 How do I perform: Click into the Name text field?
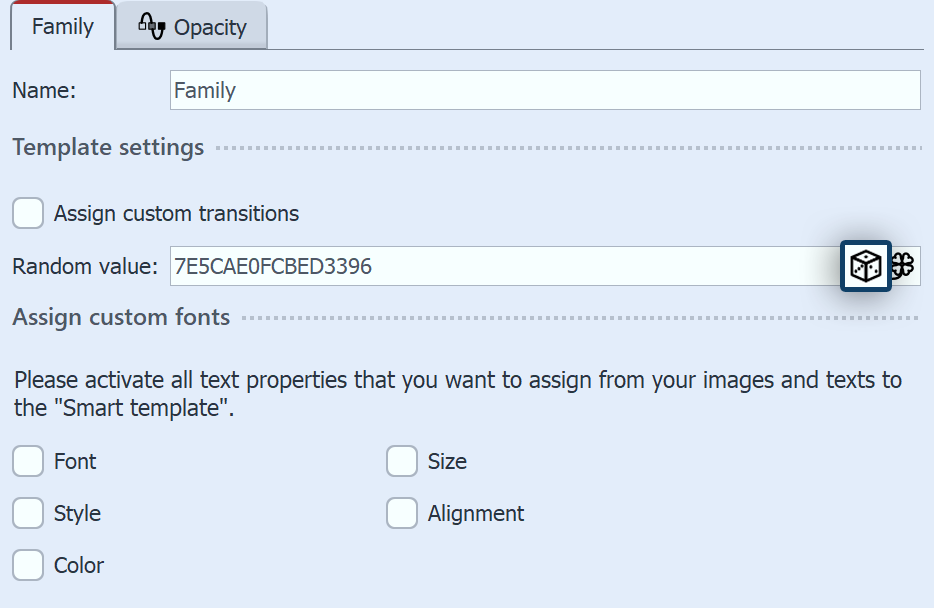coord(545,90)
